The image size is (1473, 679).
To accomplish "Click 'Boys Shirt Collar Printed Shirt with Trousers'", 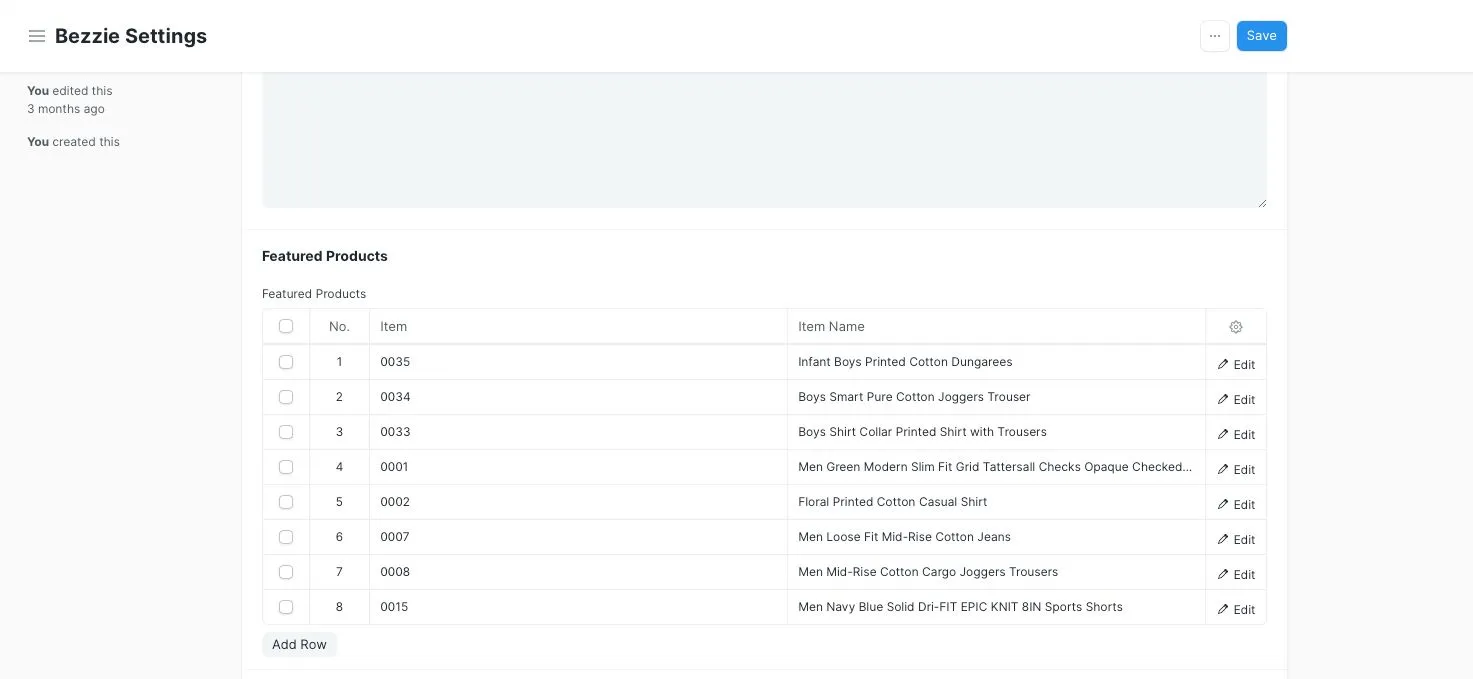I will pyautogui.click(x=996, y=432).
